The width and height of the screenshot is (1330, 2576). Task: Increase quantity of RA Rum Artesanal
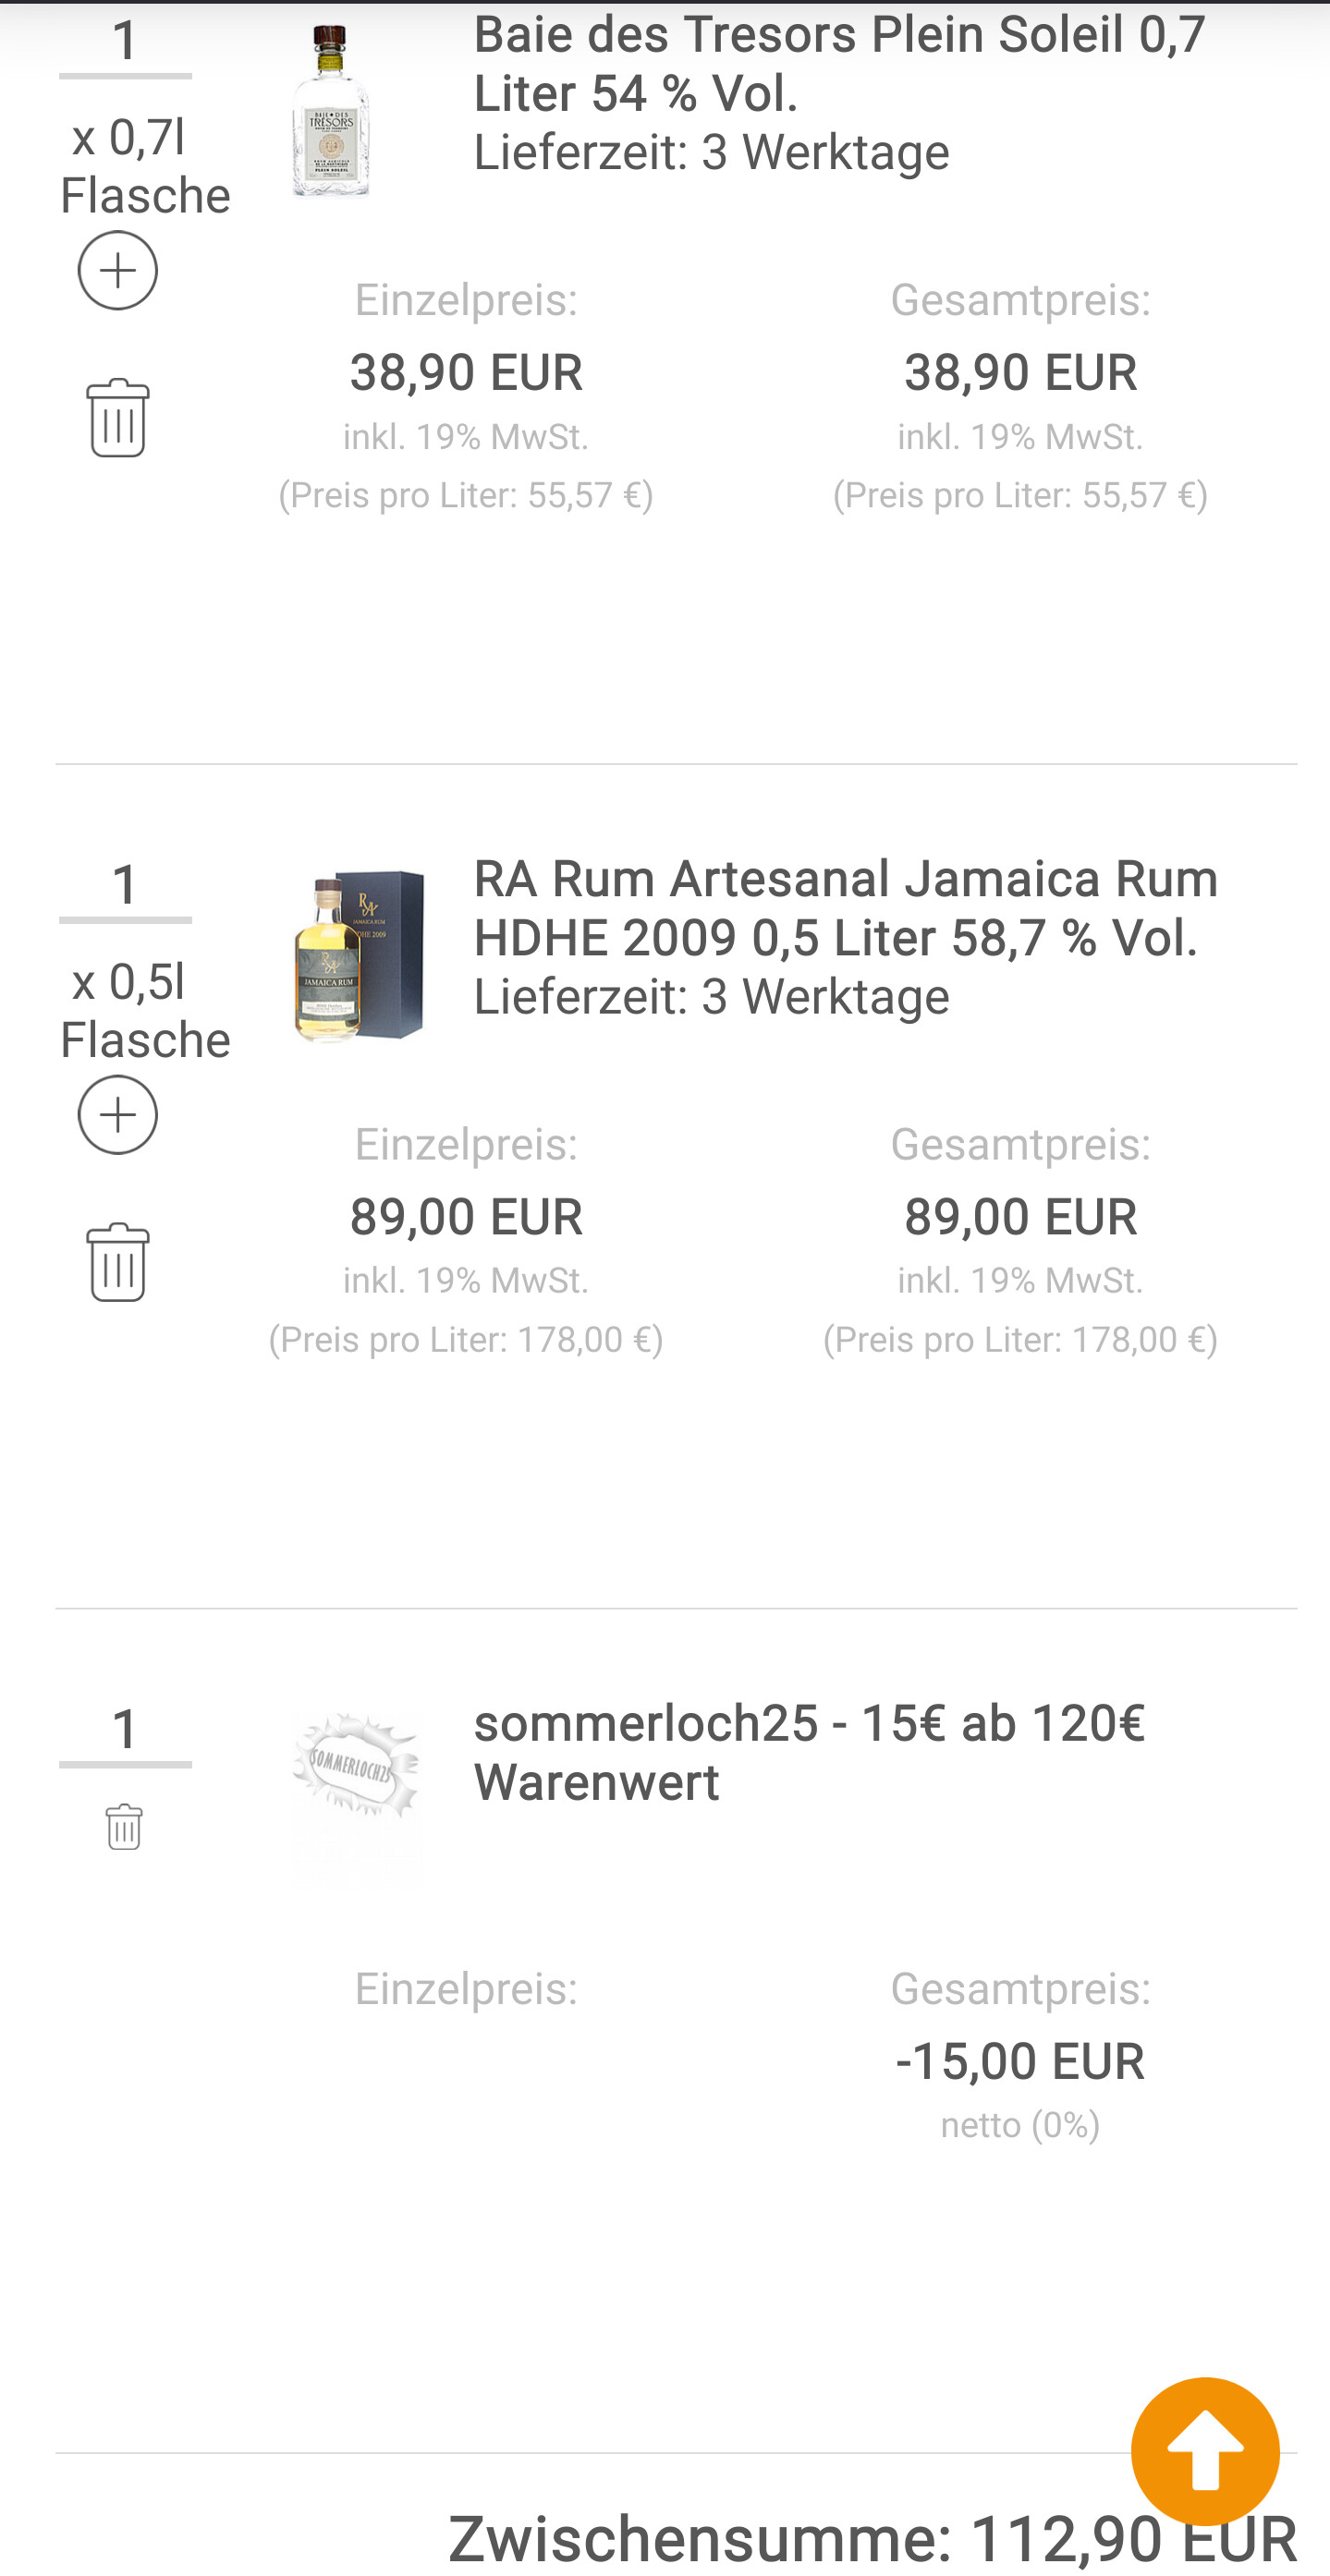pyautogui.click(x=118, y=1114)
